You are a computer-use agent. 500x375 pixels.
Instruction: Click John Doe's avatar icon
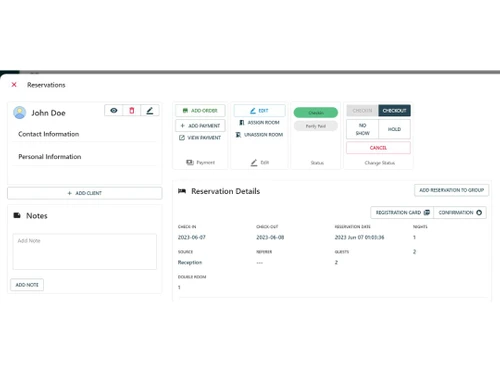[20, 113]
